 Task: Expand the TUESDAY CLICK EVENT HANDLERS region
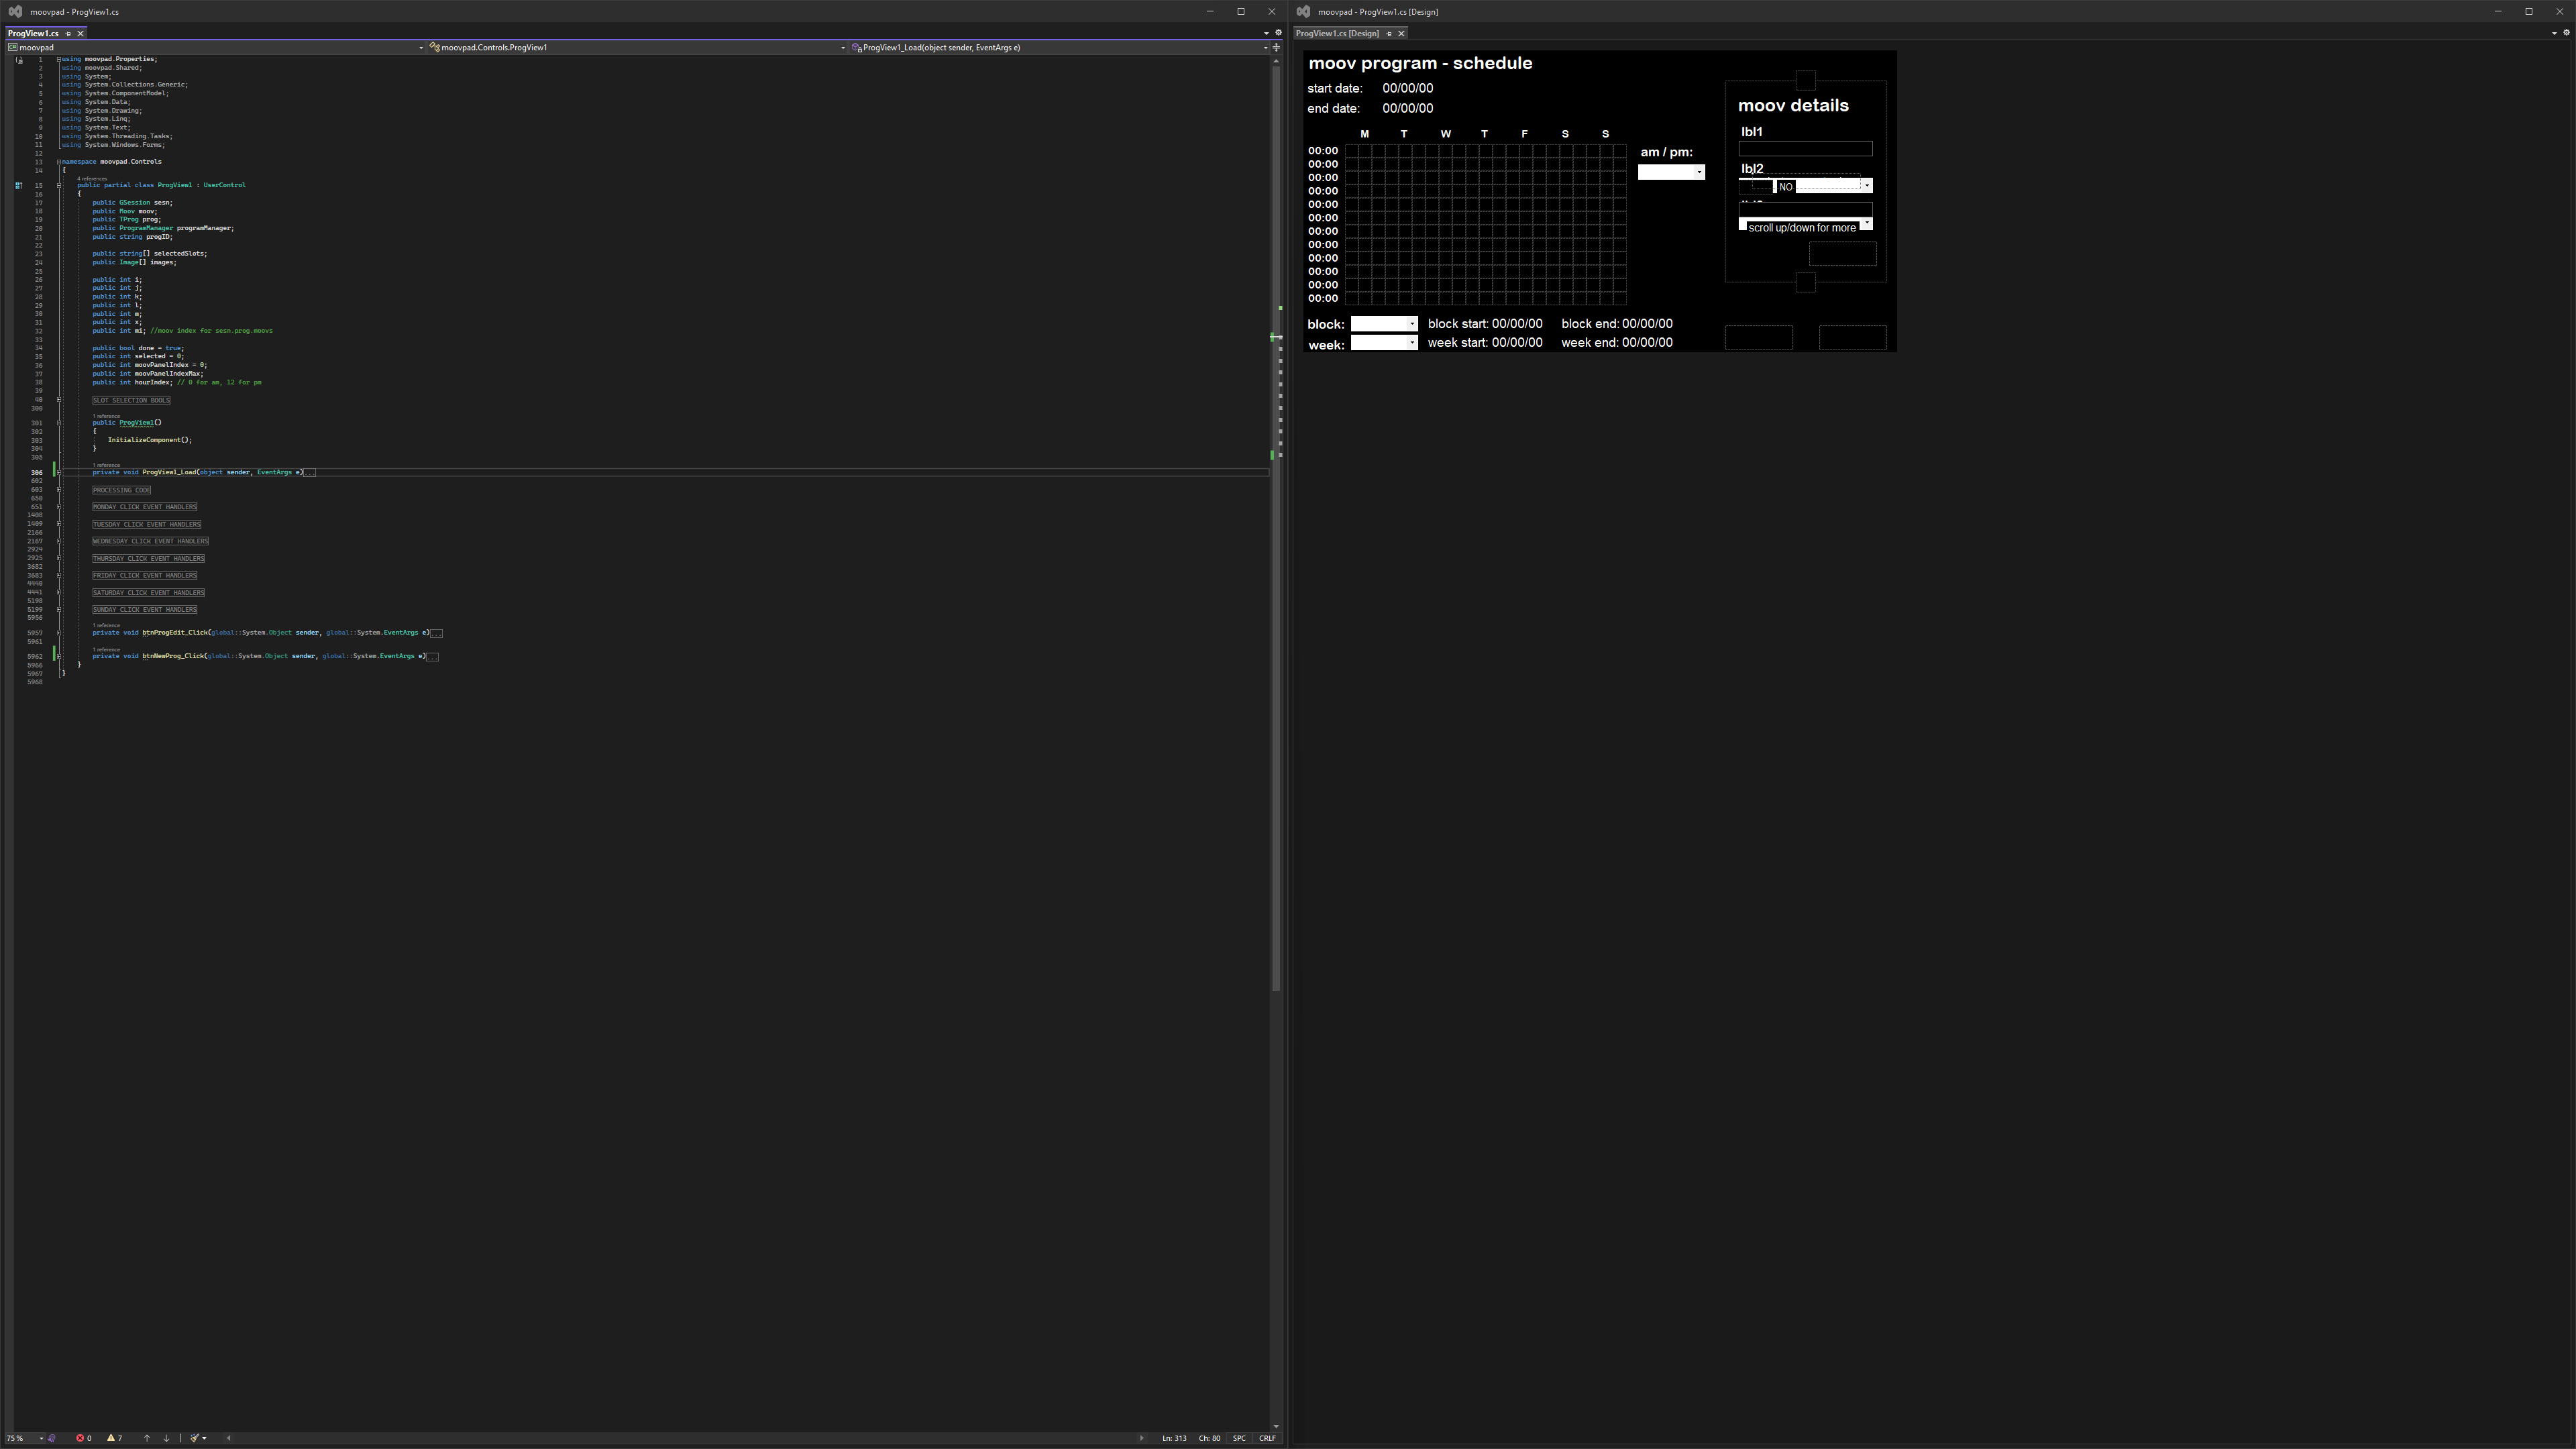pyautogui.click(x=59, y=524)
